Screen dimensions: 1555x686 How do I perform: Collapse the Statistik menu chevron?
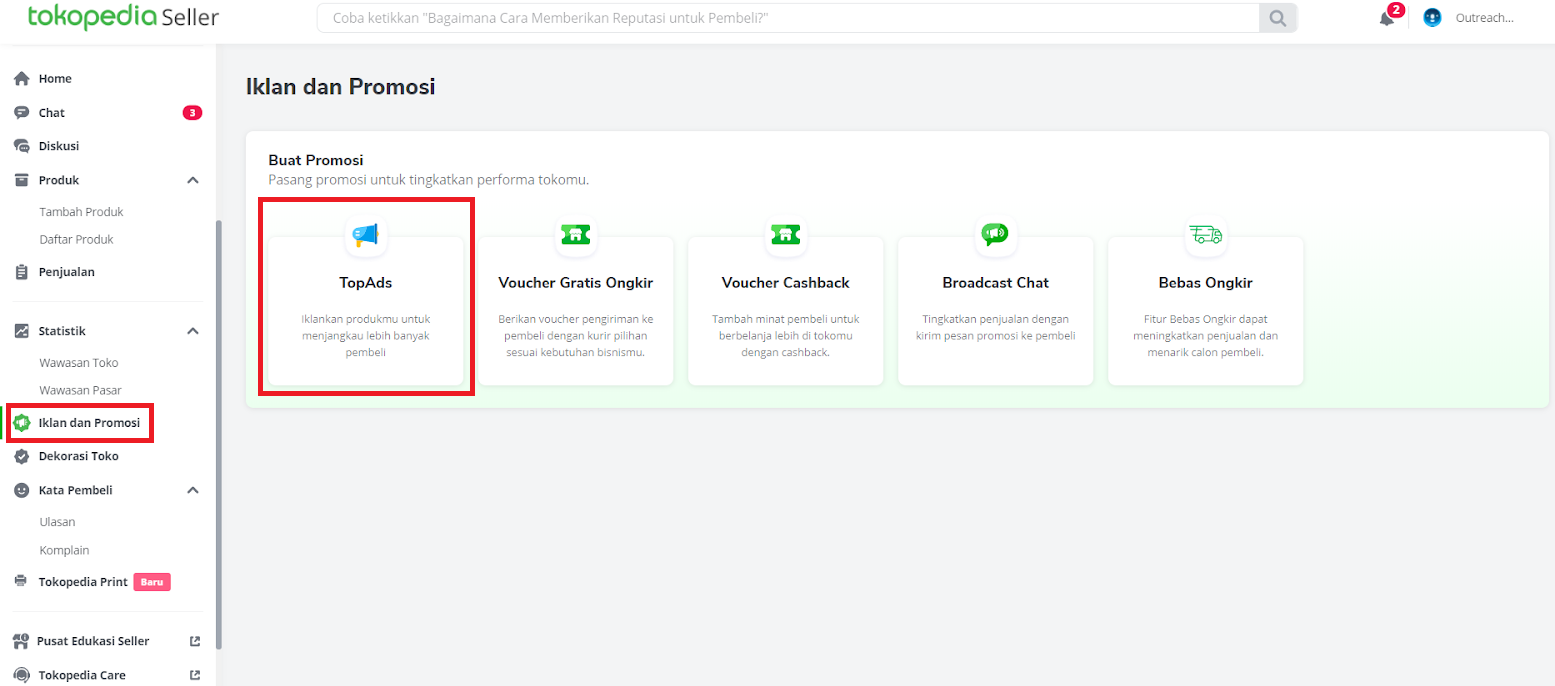pos(193,330)
